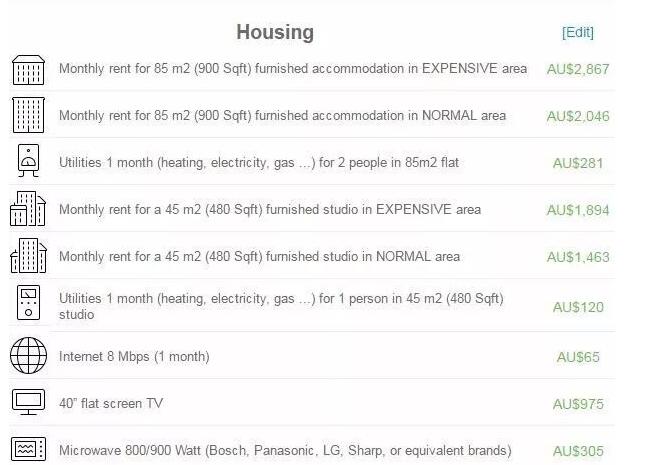Click the [Edit] link beside Housing
Screen dimensions: 649x465
(577, 32)
